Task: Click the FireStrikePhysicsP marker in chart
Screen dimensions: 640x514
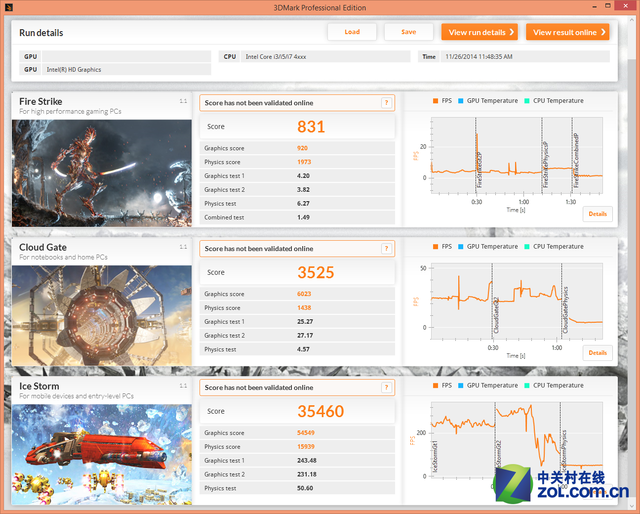Action: [x=546, y=165]
